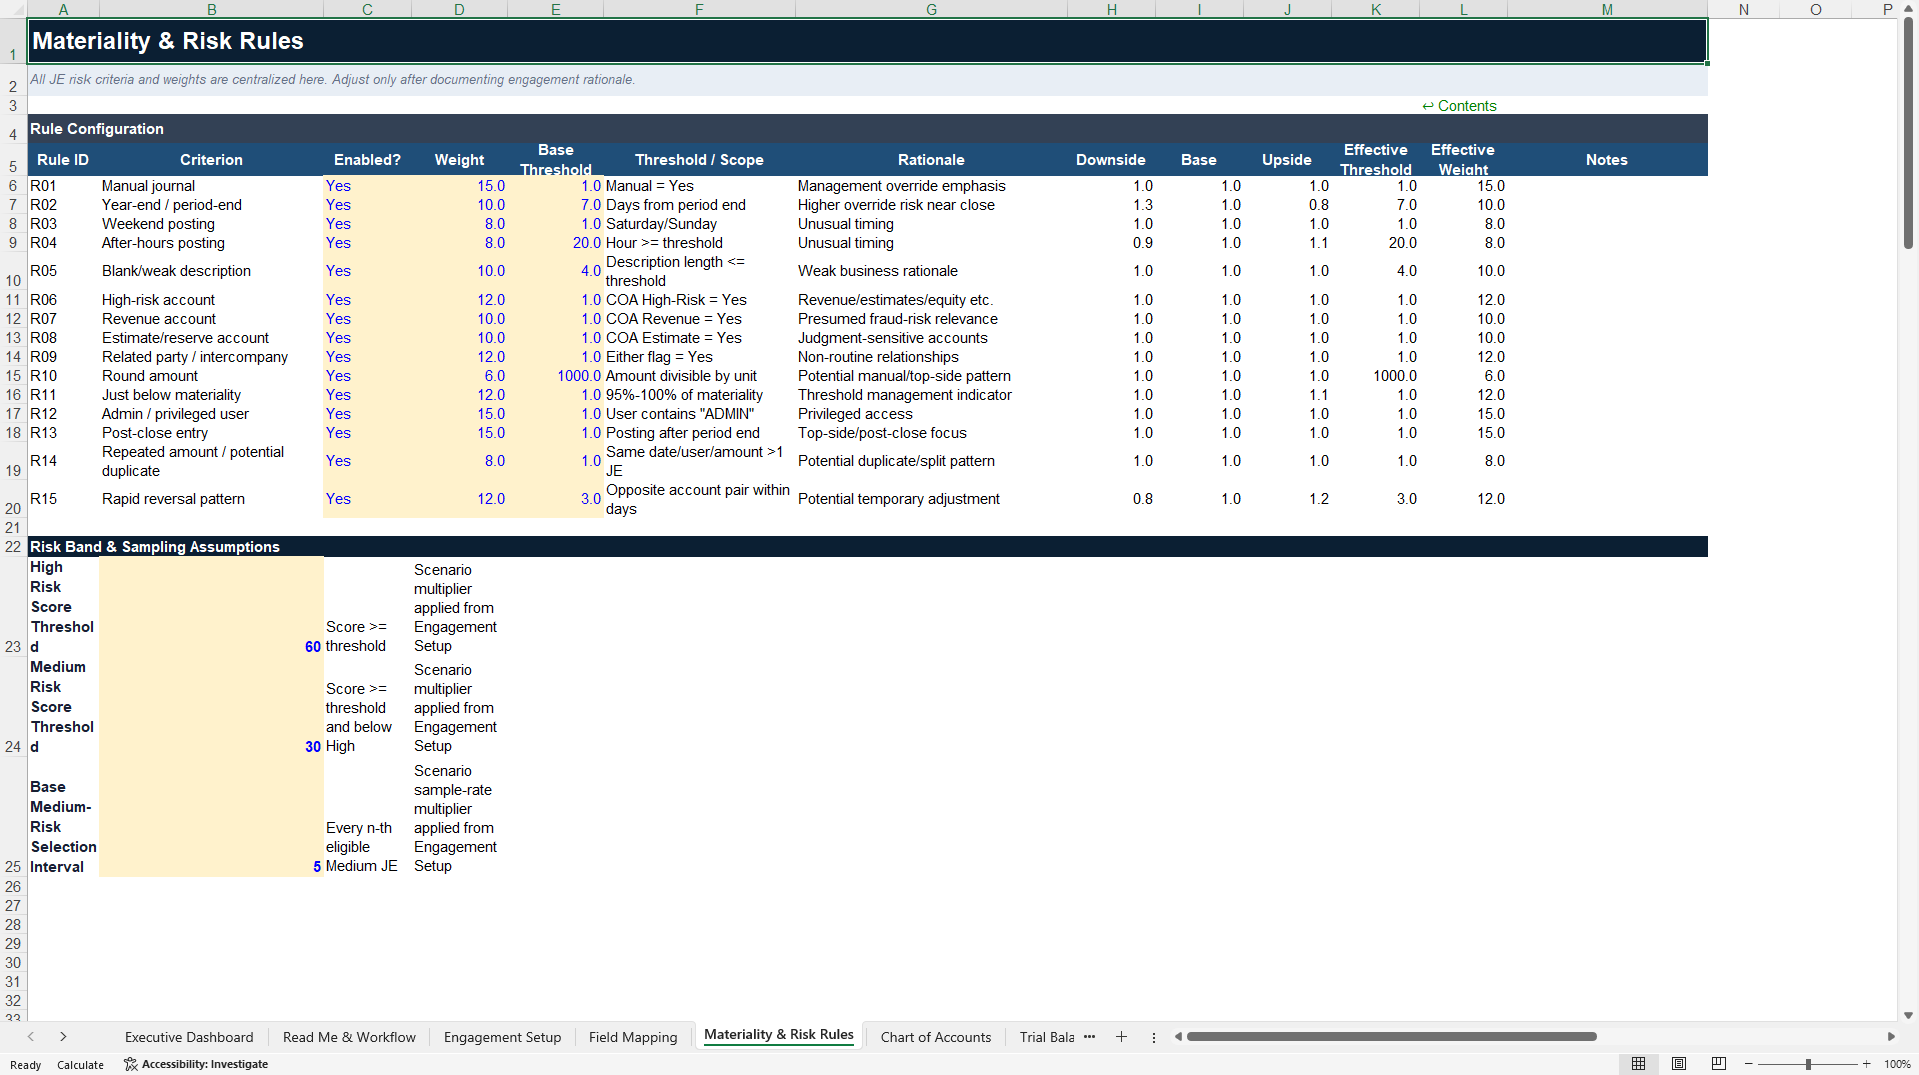The height and width of the screenshot is (1075, 1919).
Task: Select R02 downside value 1.3
Action: pos(1111,205)
